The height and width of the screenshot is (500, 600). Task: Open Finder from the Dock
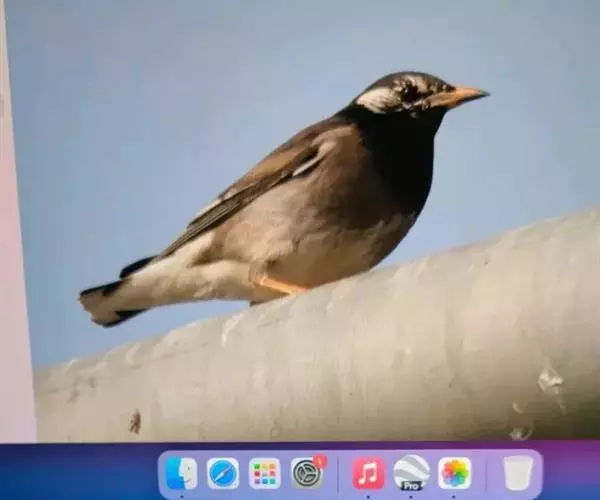pyautogui.click(x=181, y=473)
